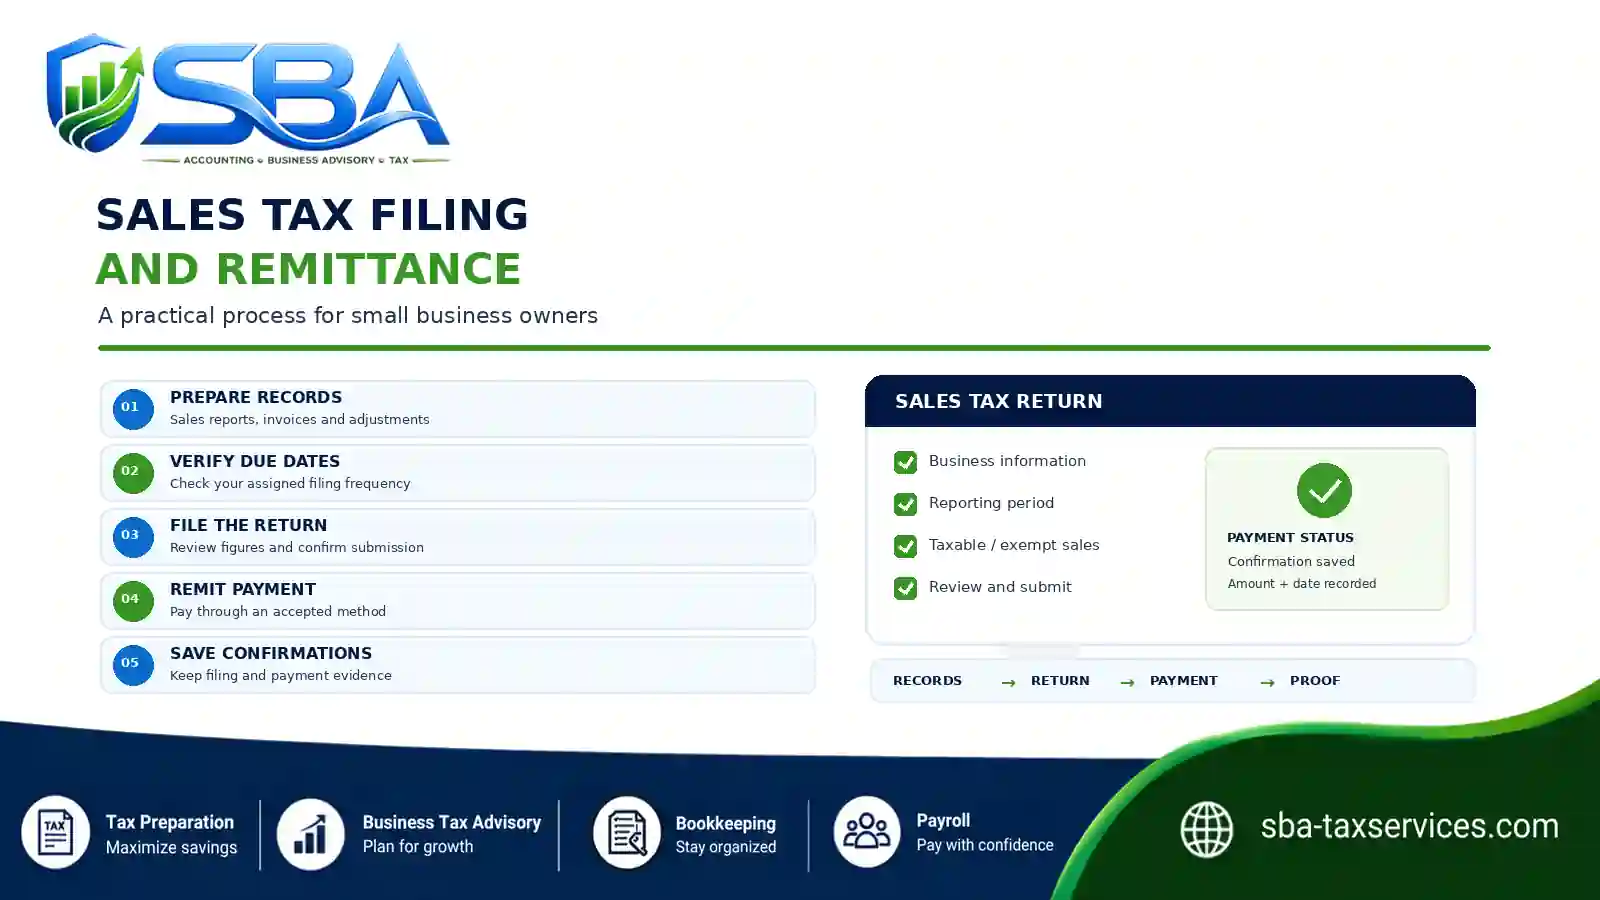1600x900 pixels.
Task: Click the SBA company logo
Action: coord(248,99)
